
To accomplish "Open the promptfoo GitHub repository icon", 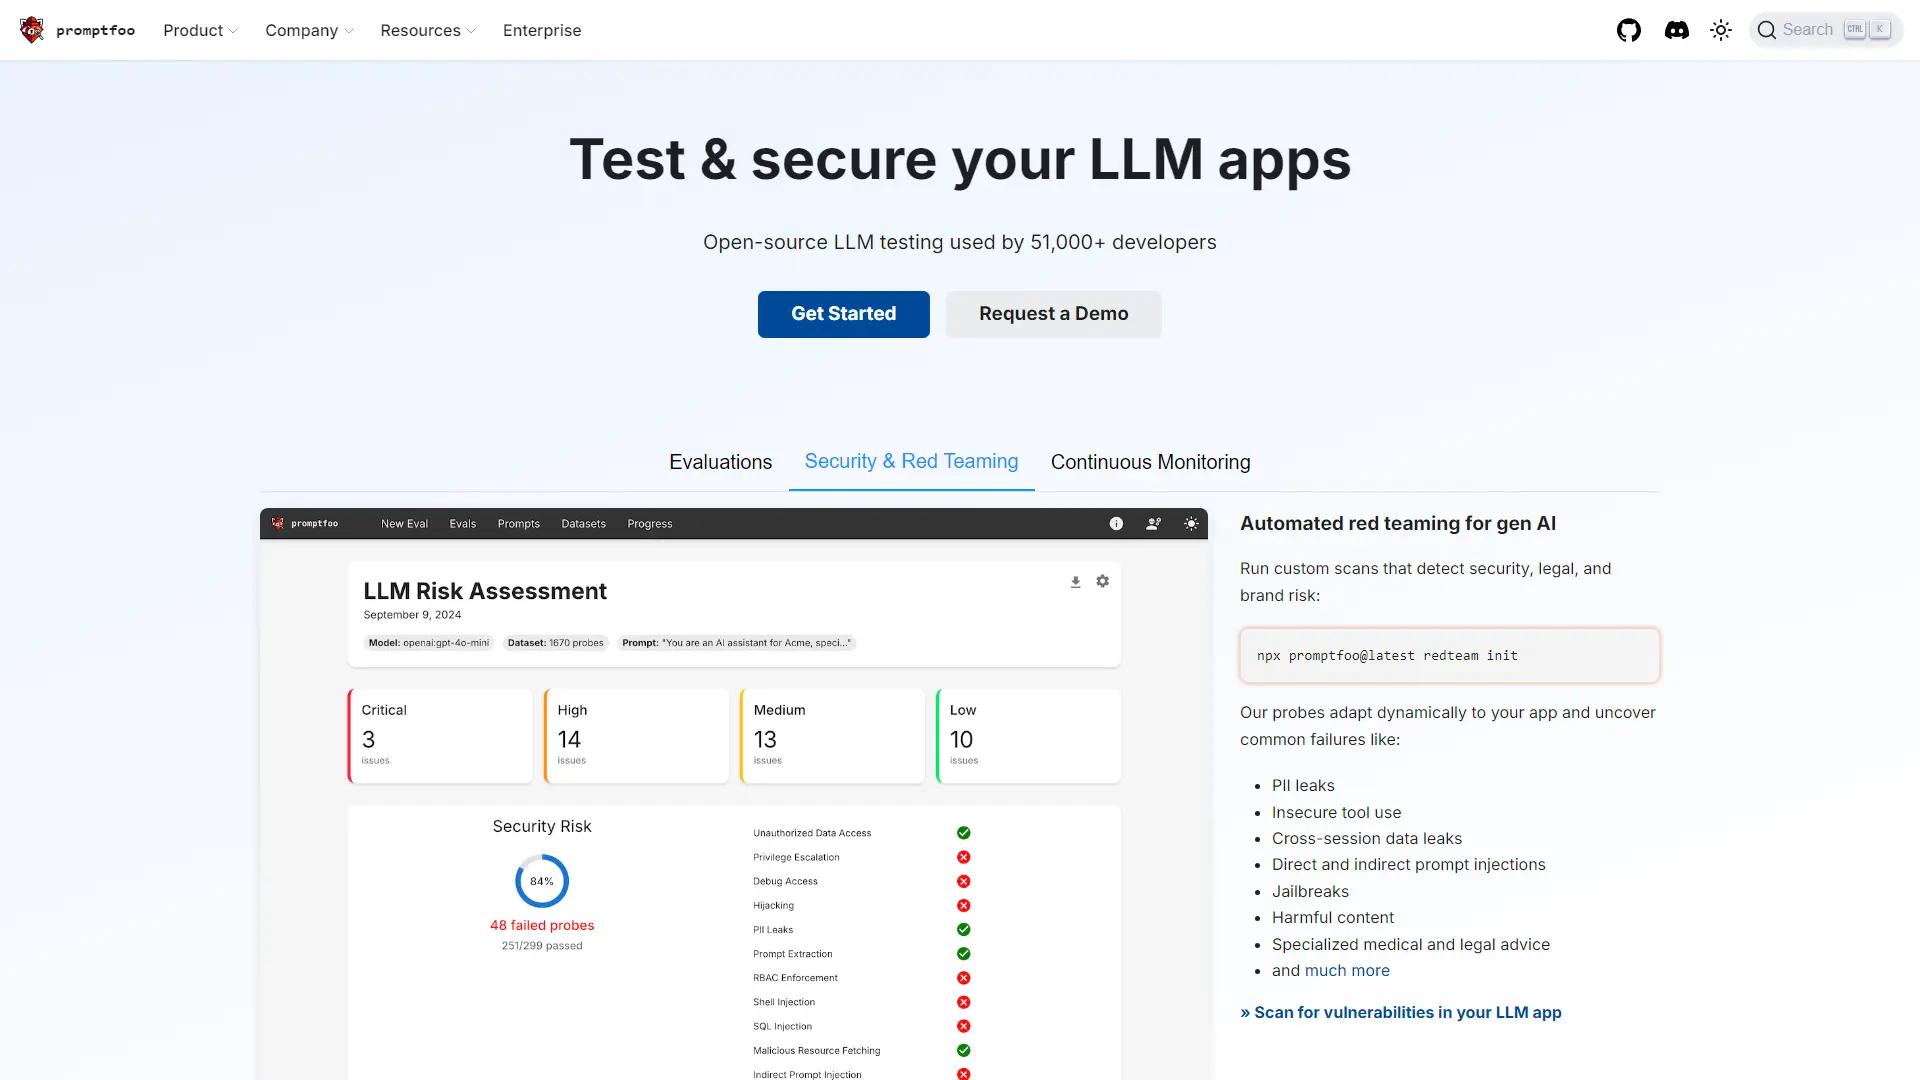I will pyautogui.click(x=1628, y=30).
